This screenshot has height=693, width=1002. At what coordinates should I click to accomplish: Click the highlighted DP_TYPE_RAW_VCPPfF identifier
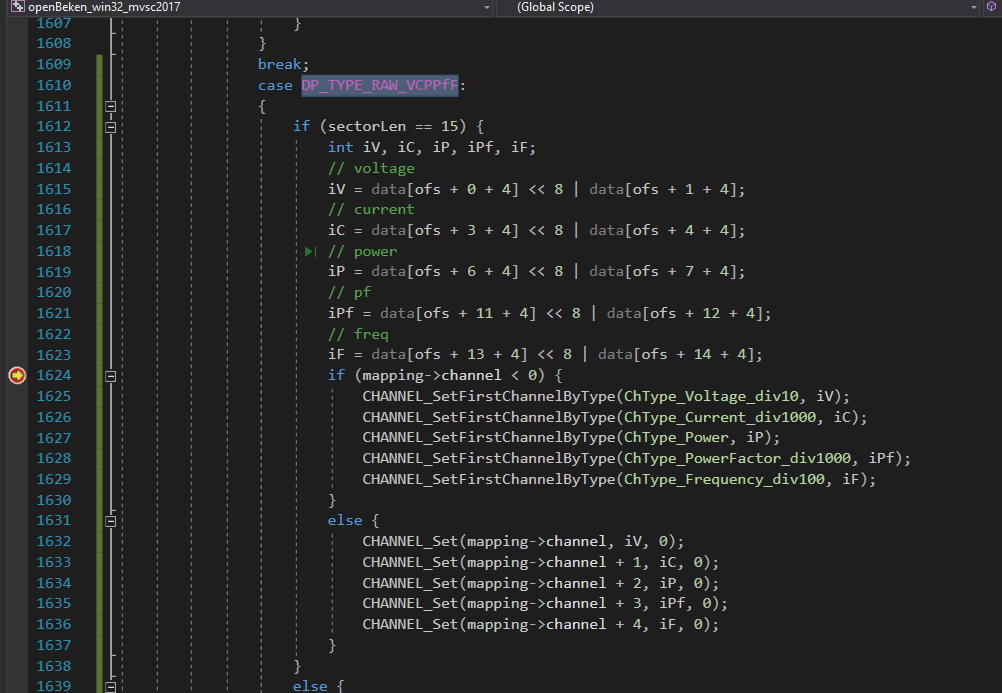tap(380, 85)
